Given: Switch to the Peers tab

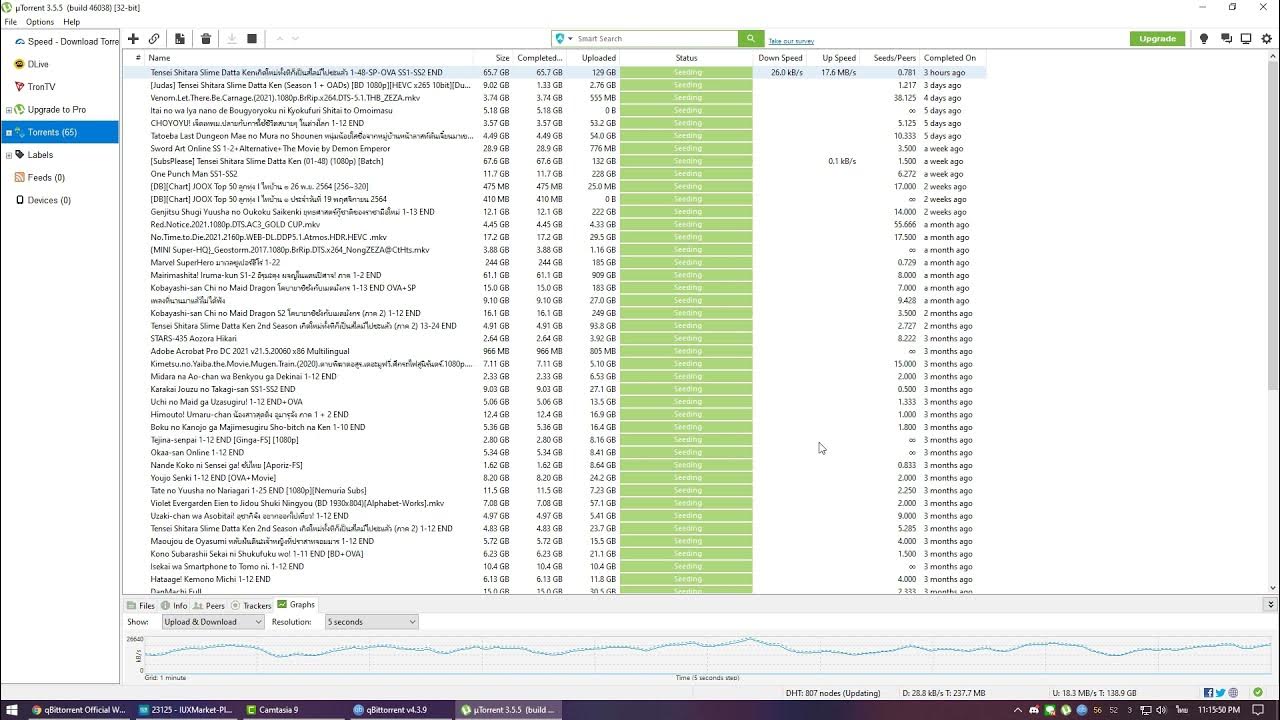Looking at the screenshot, I should [x=209, y=606].
